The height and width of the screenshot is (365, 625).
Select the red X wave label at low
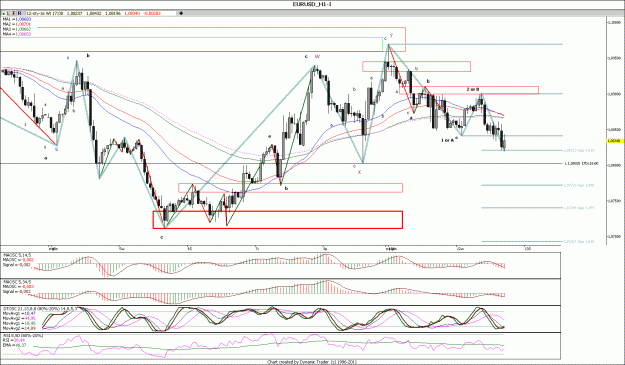click(x=359, y=172)
